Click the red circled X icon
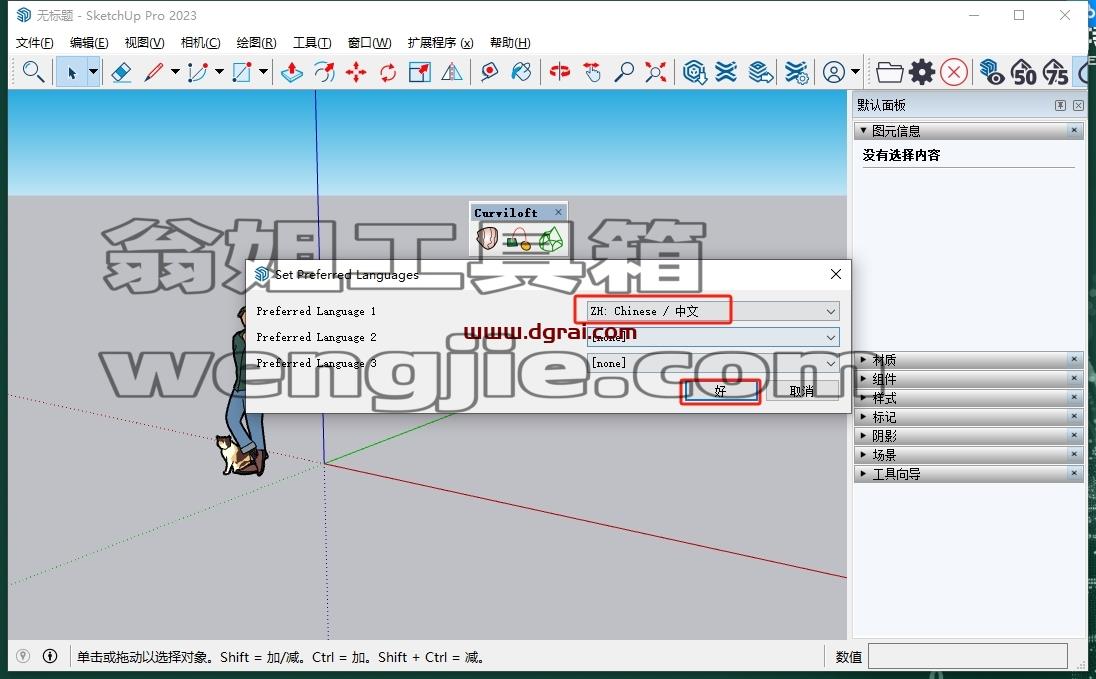The image size is (1096, 679). [954, 72]
